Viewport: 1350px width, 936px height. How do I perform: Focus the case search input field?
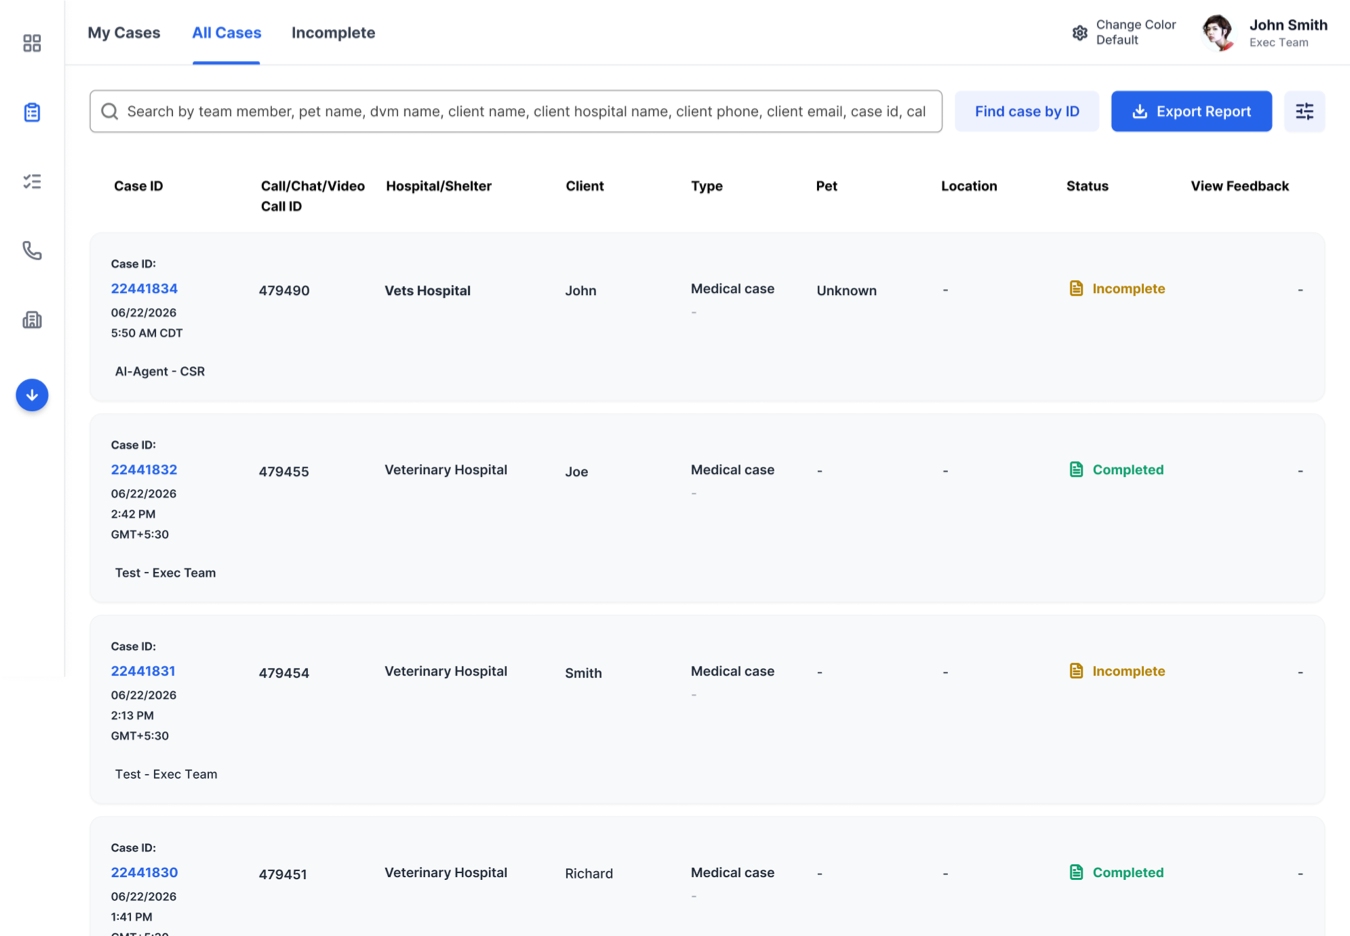(516, 111)
